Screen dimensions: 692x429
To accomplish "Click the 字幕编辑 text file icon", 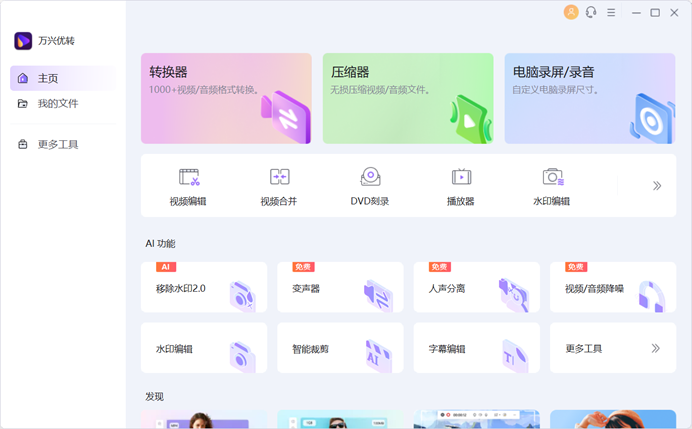I will pos(515,356).
